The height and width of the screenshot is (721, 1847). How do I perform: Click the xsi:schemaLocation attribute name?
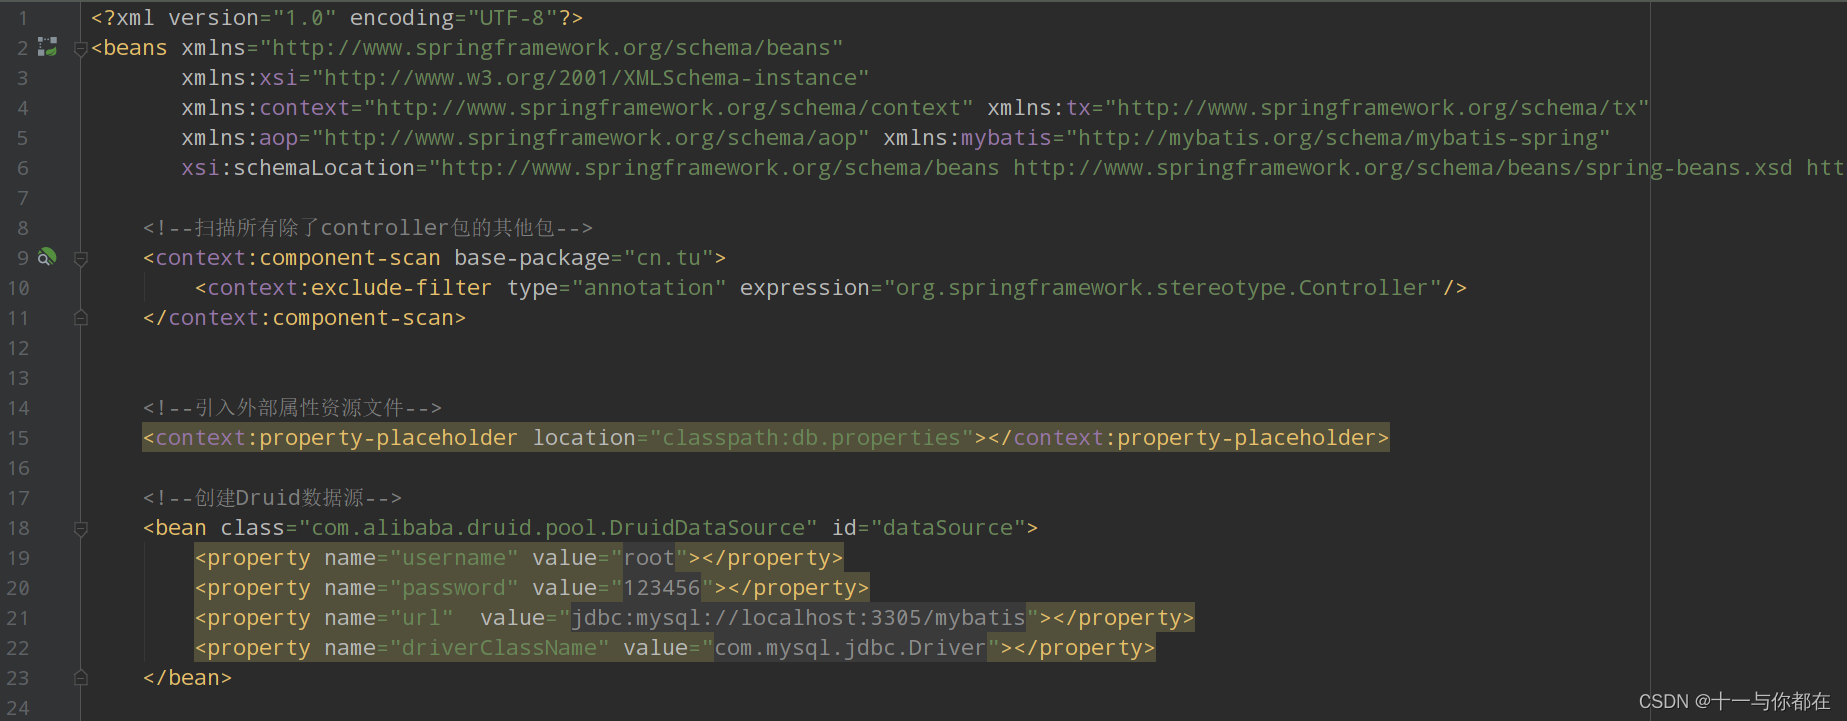pos(298,168)
